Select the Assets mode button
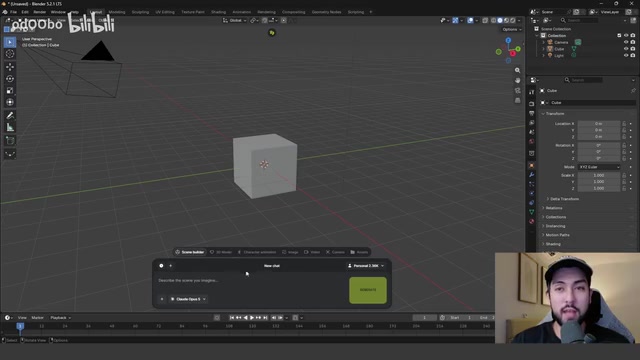 click(360, 252)
